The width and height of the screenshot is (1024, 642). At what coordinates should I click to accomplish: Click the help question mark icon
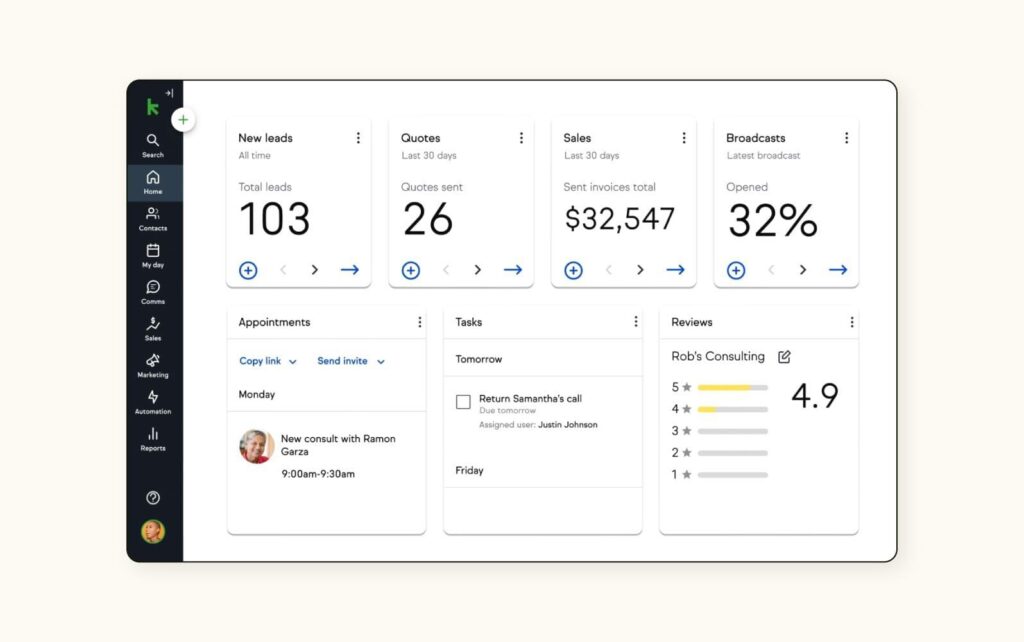153,498
